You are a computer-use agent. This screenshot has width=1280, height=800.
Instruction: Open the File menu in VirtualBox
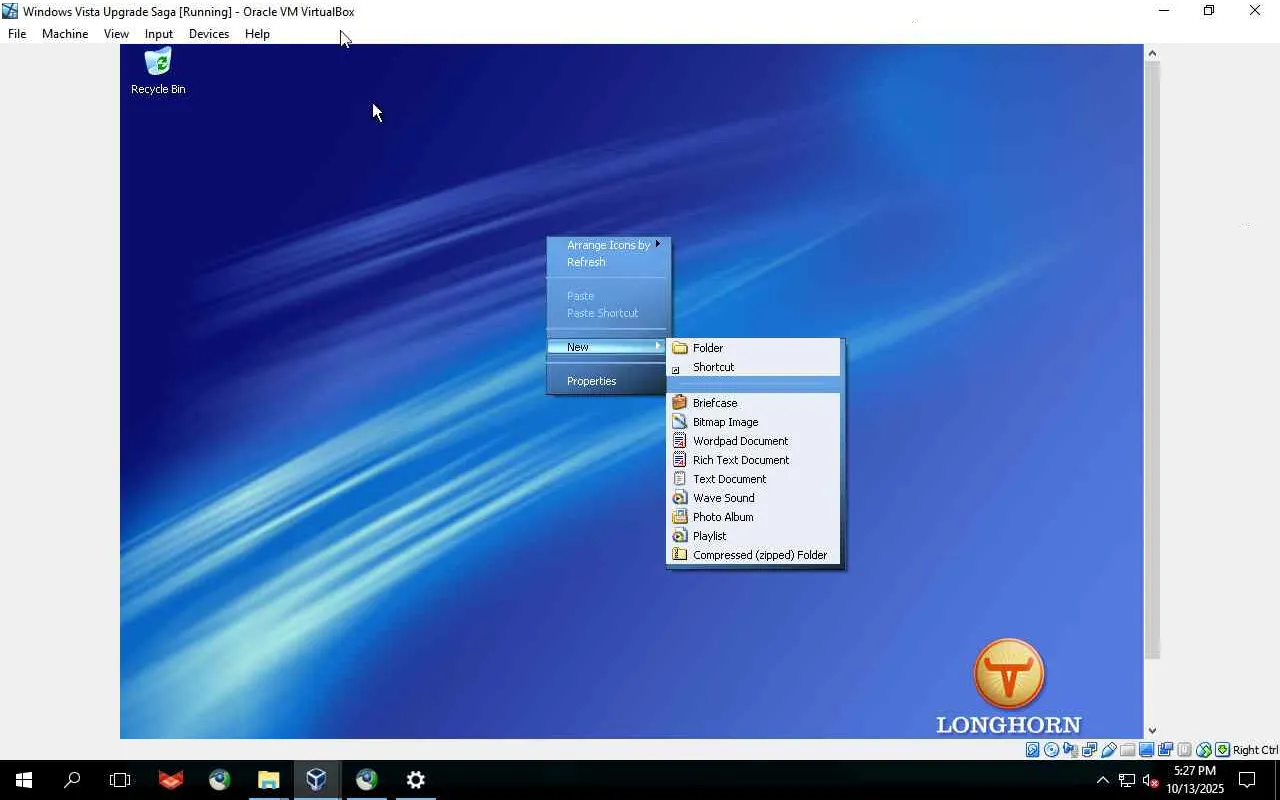(x=17, y=34)
